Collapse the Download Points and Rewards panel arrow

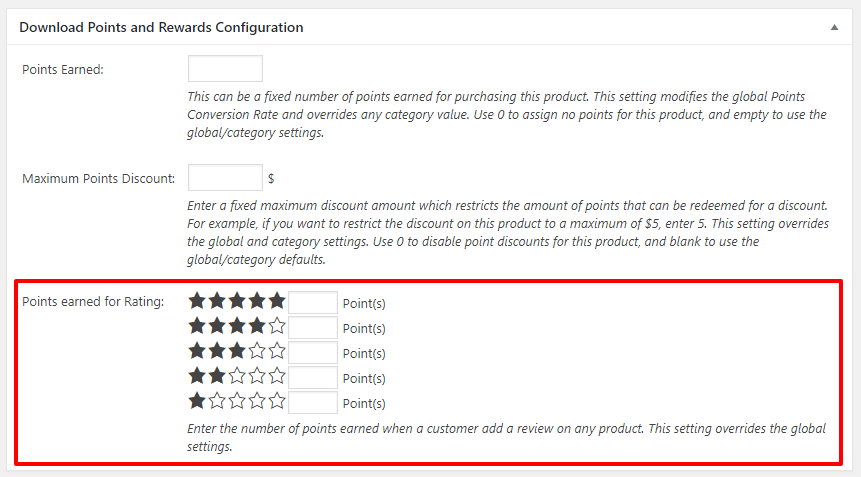[834, 28]
